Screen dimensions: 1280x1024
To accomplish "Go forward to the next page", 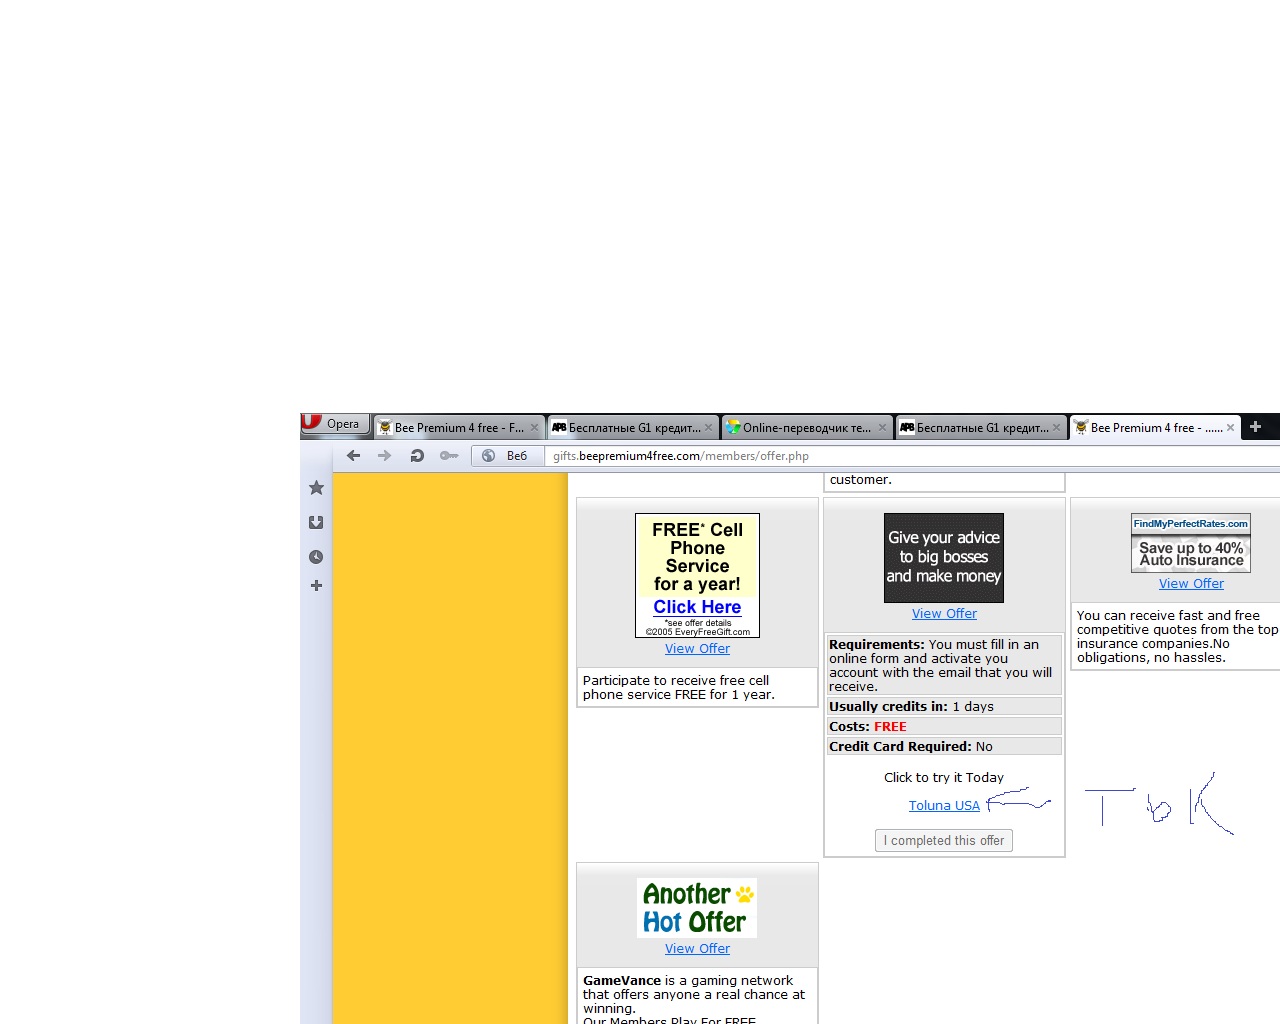I will tap(385, 456).
